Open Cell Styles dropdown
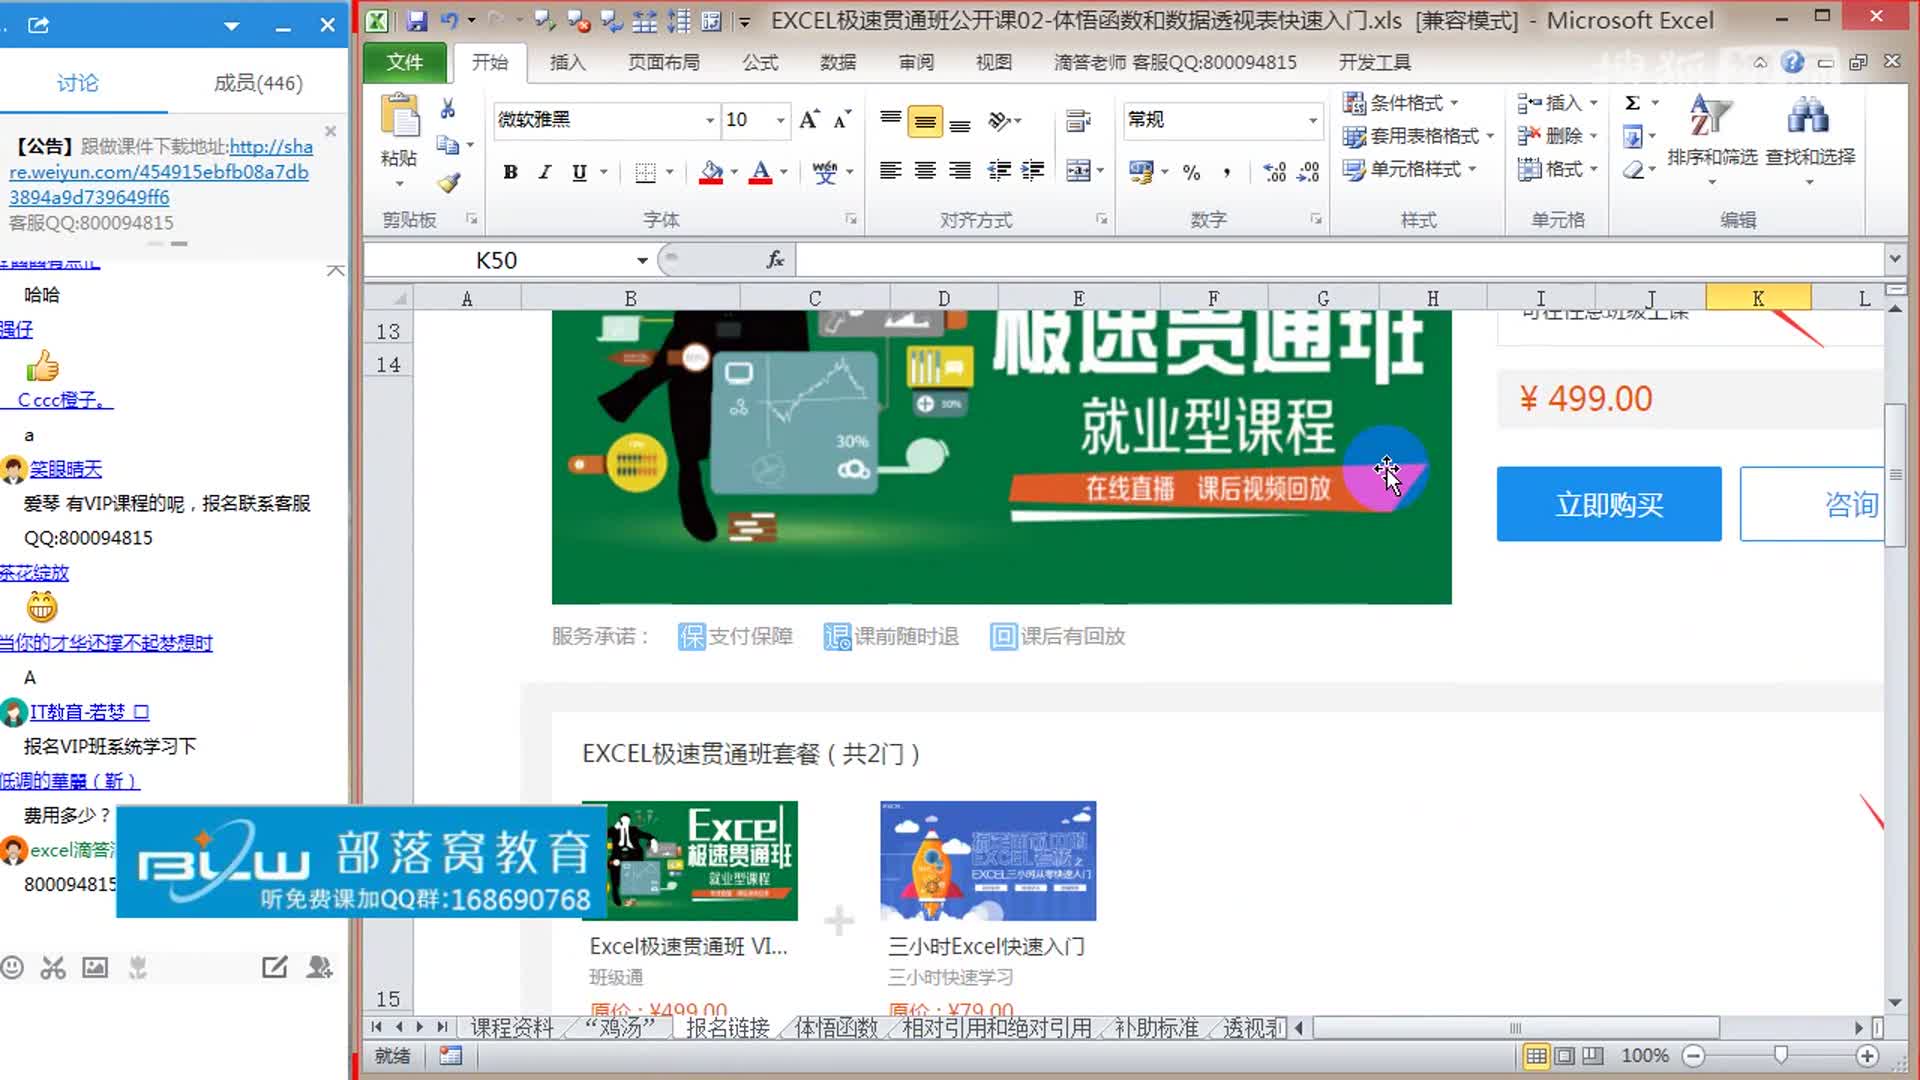 click(x=1410, y=169)
